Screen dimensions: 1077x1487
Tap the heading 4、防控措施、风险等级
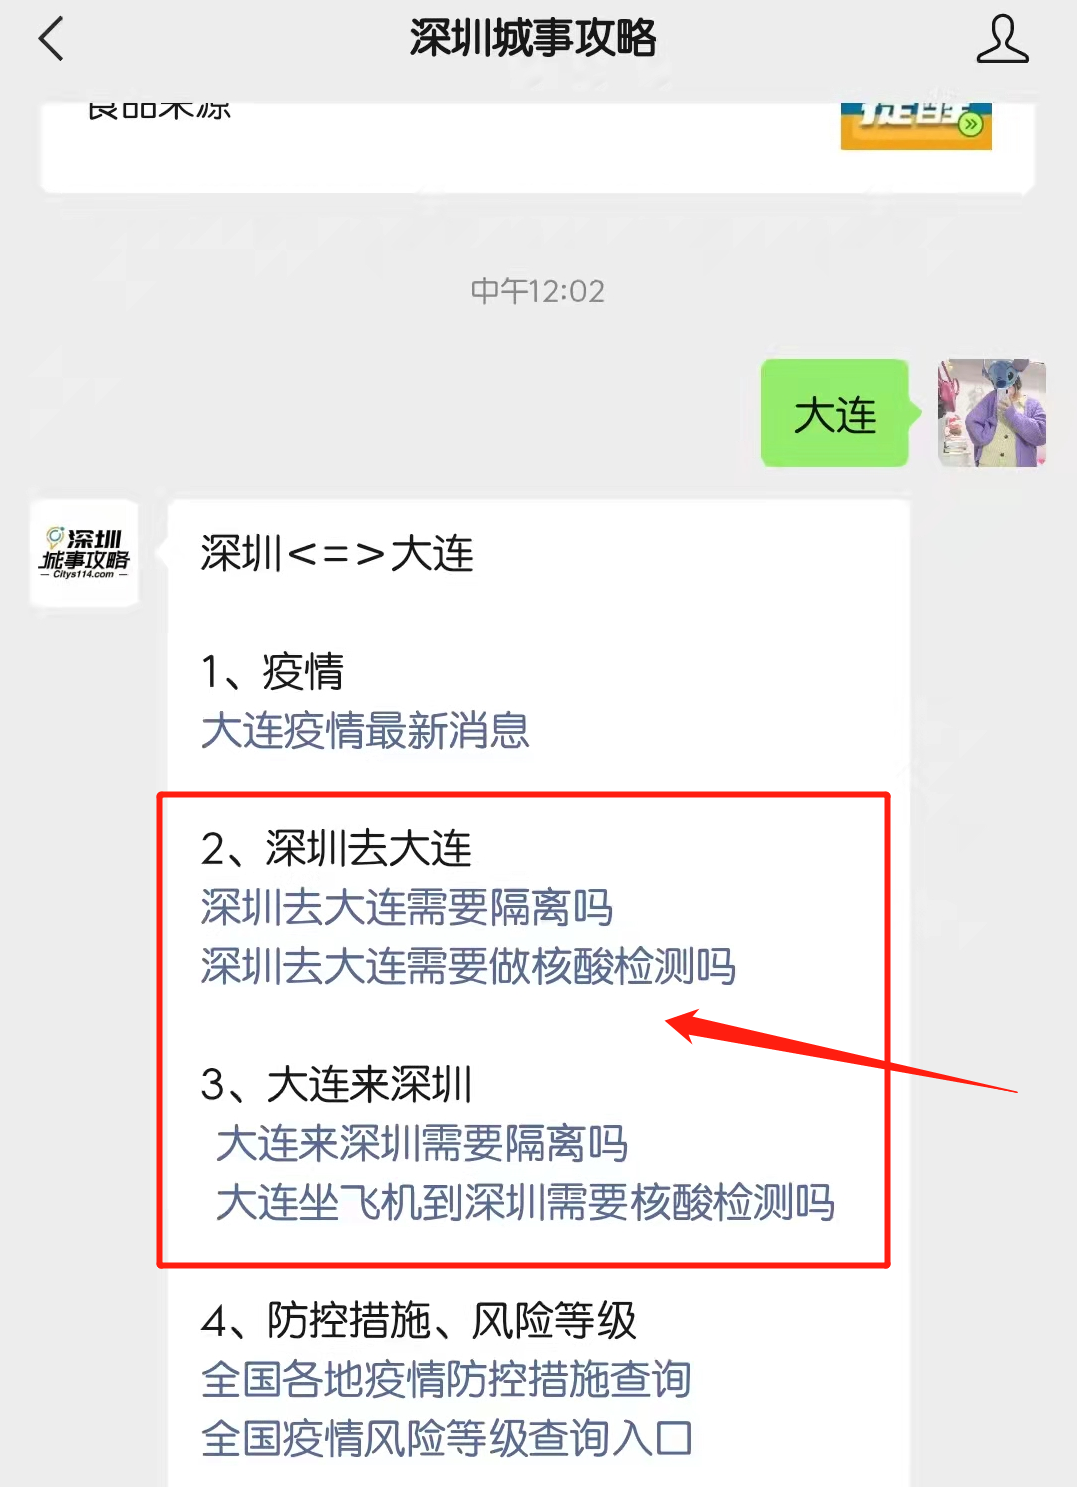(419, 1321)
